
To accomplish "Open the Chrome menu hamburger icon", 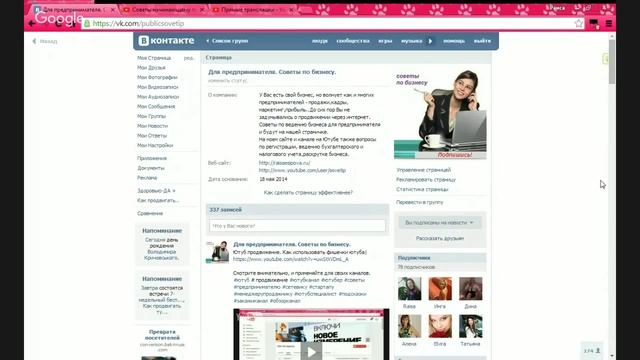I will 609,24.
